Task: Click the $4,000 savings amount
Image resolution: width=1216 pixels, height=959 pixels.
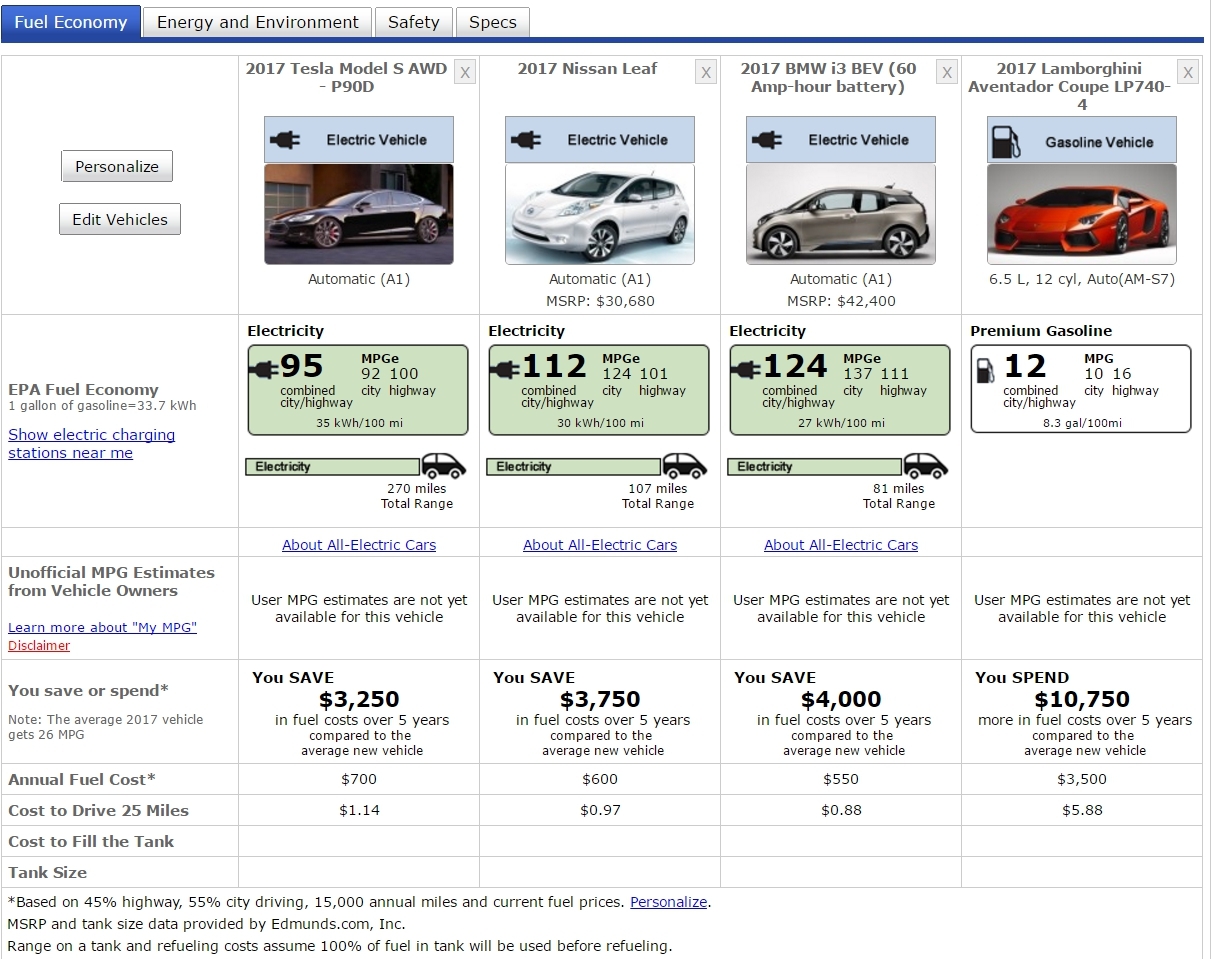Action: (x=841, y=700)
